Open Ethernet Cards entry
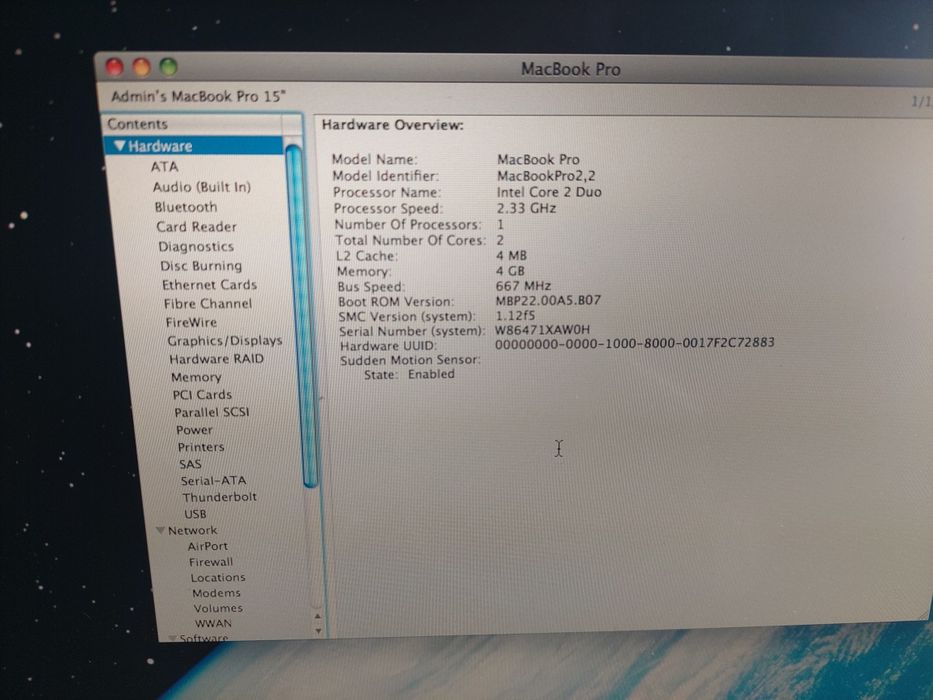 click(209, 285)
